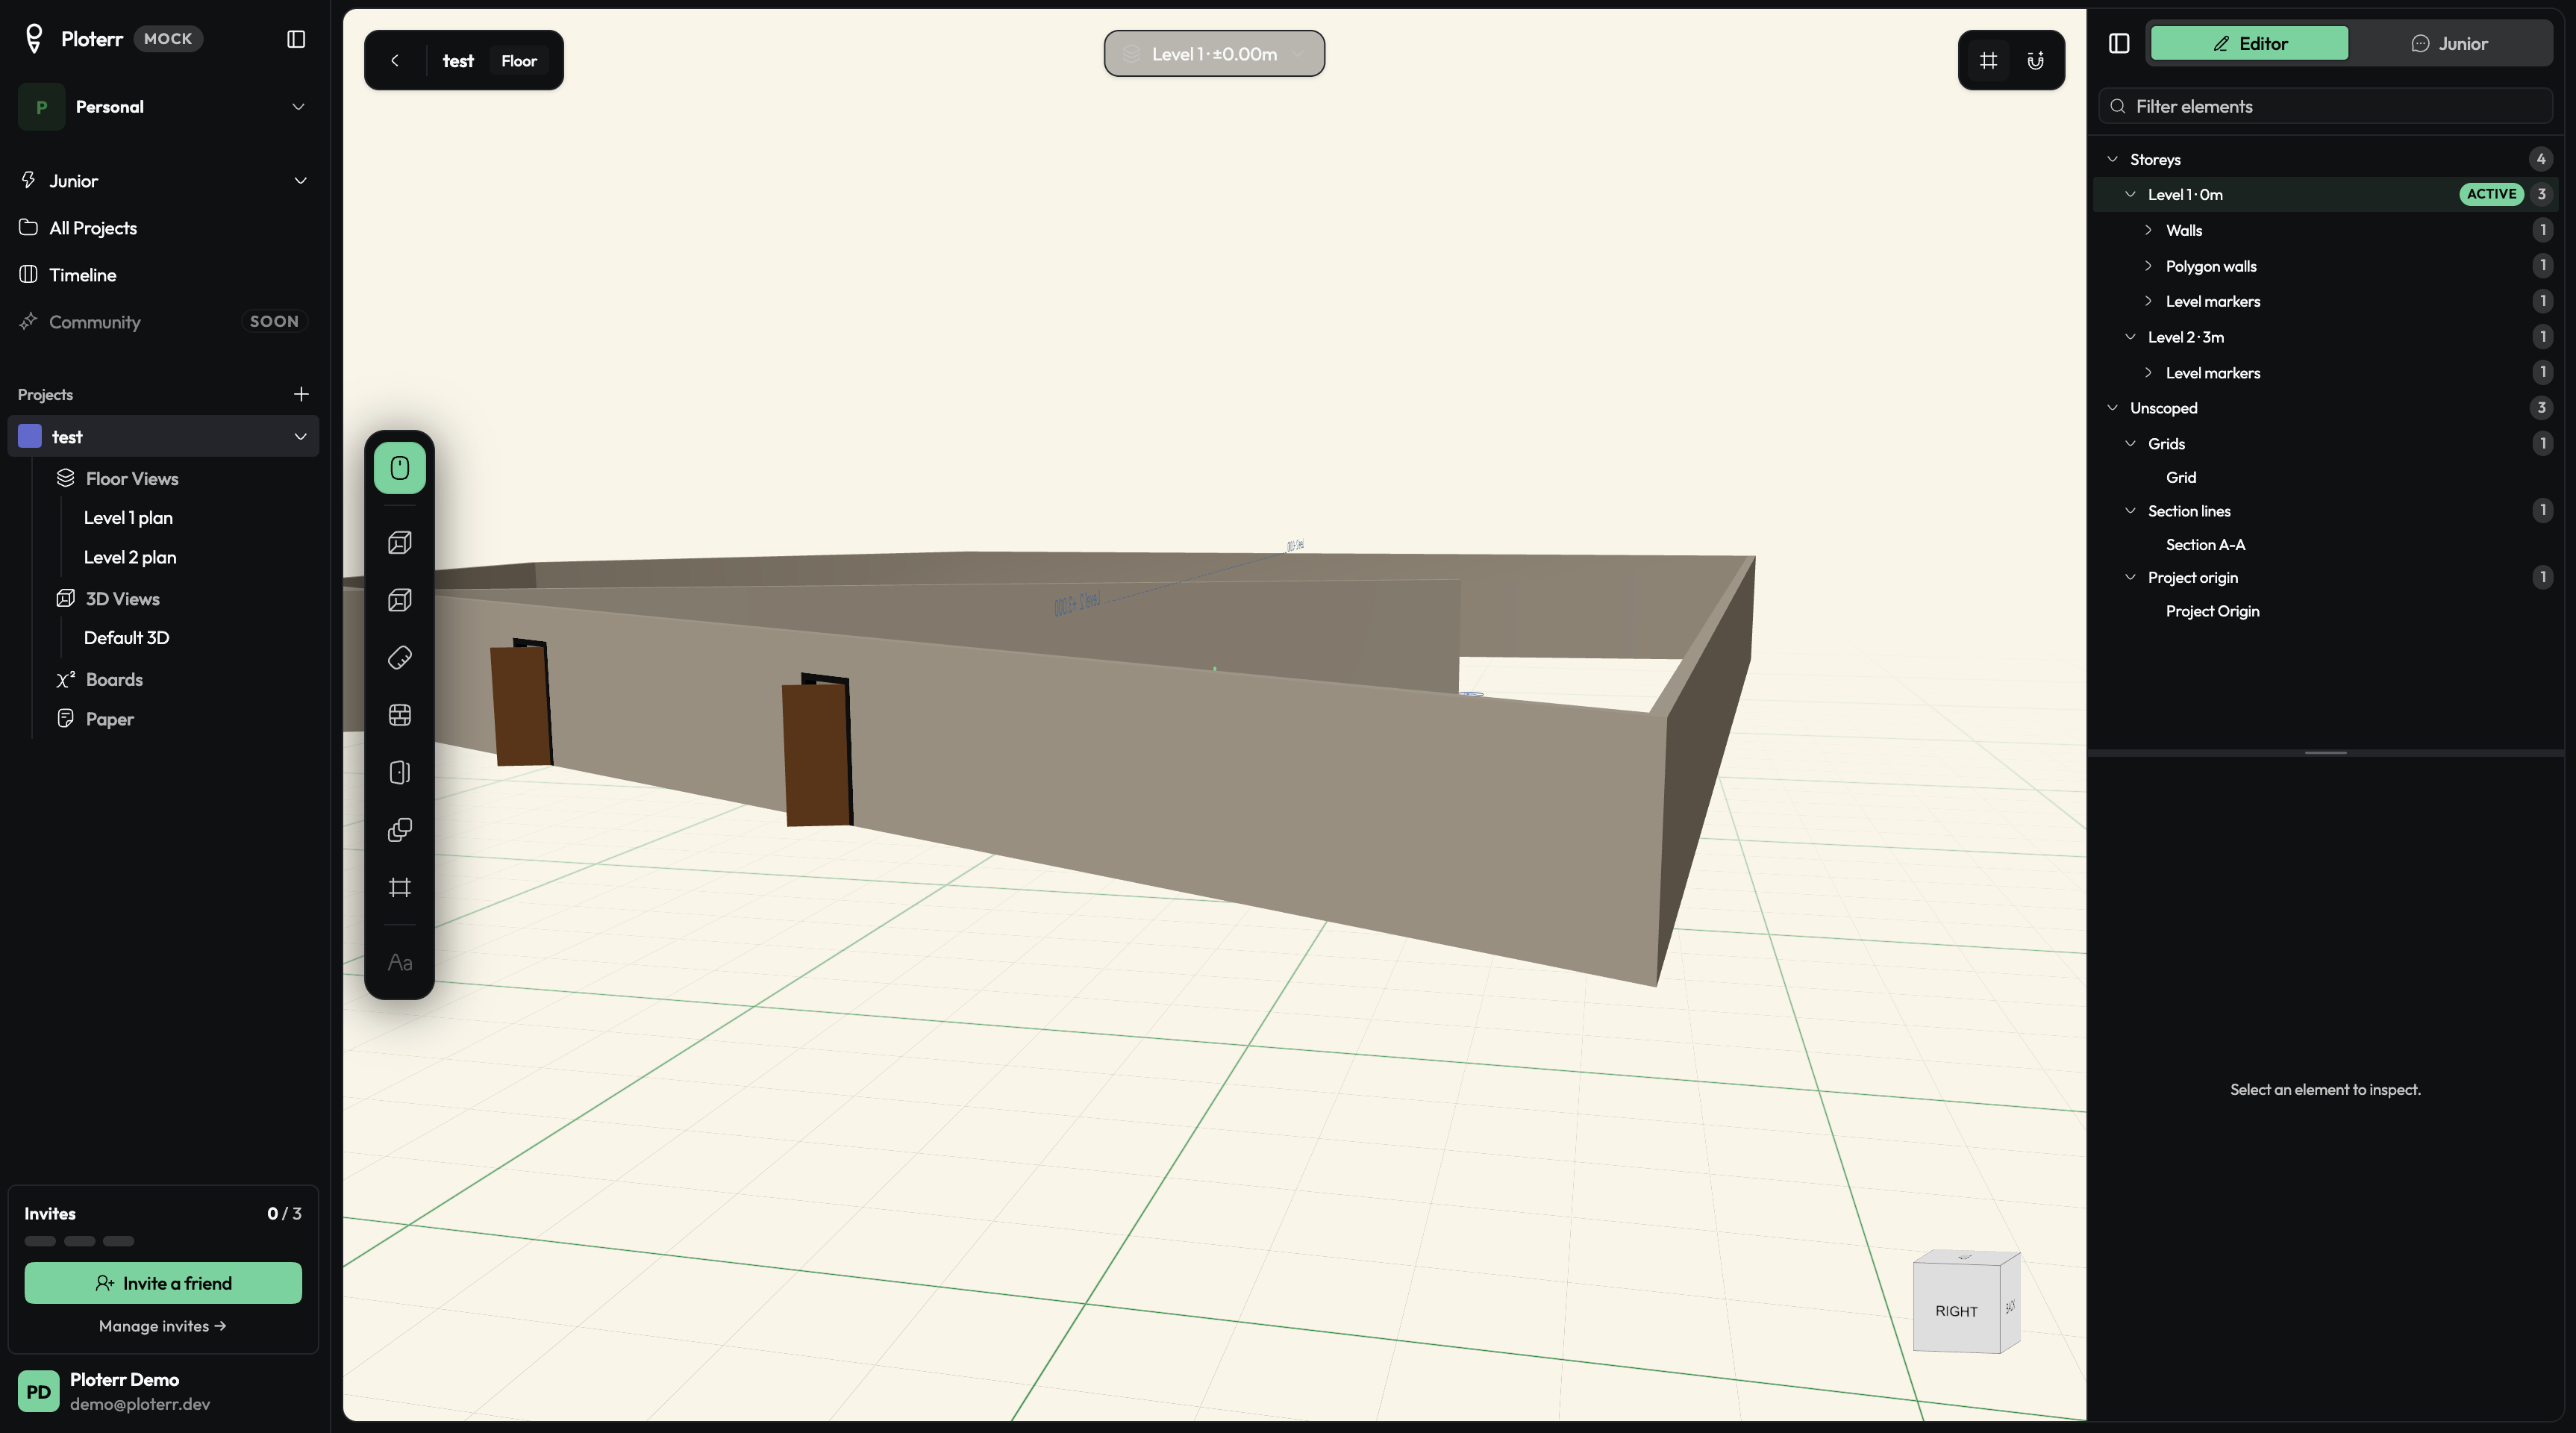Collapse the Grids node
The width and height of the screenshot is (2576, 1433).
(x=2130, y=444)
